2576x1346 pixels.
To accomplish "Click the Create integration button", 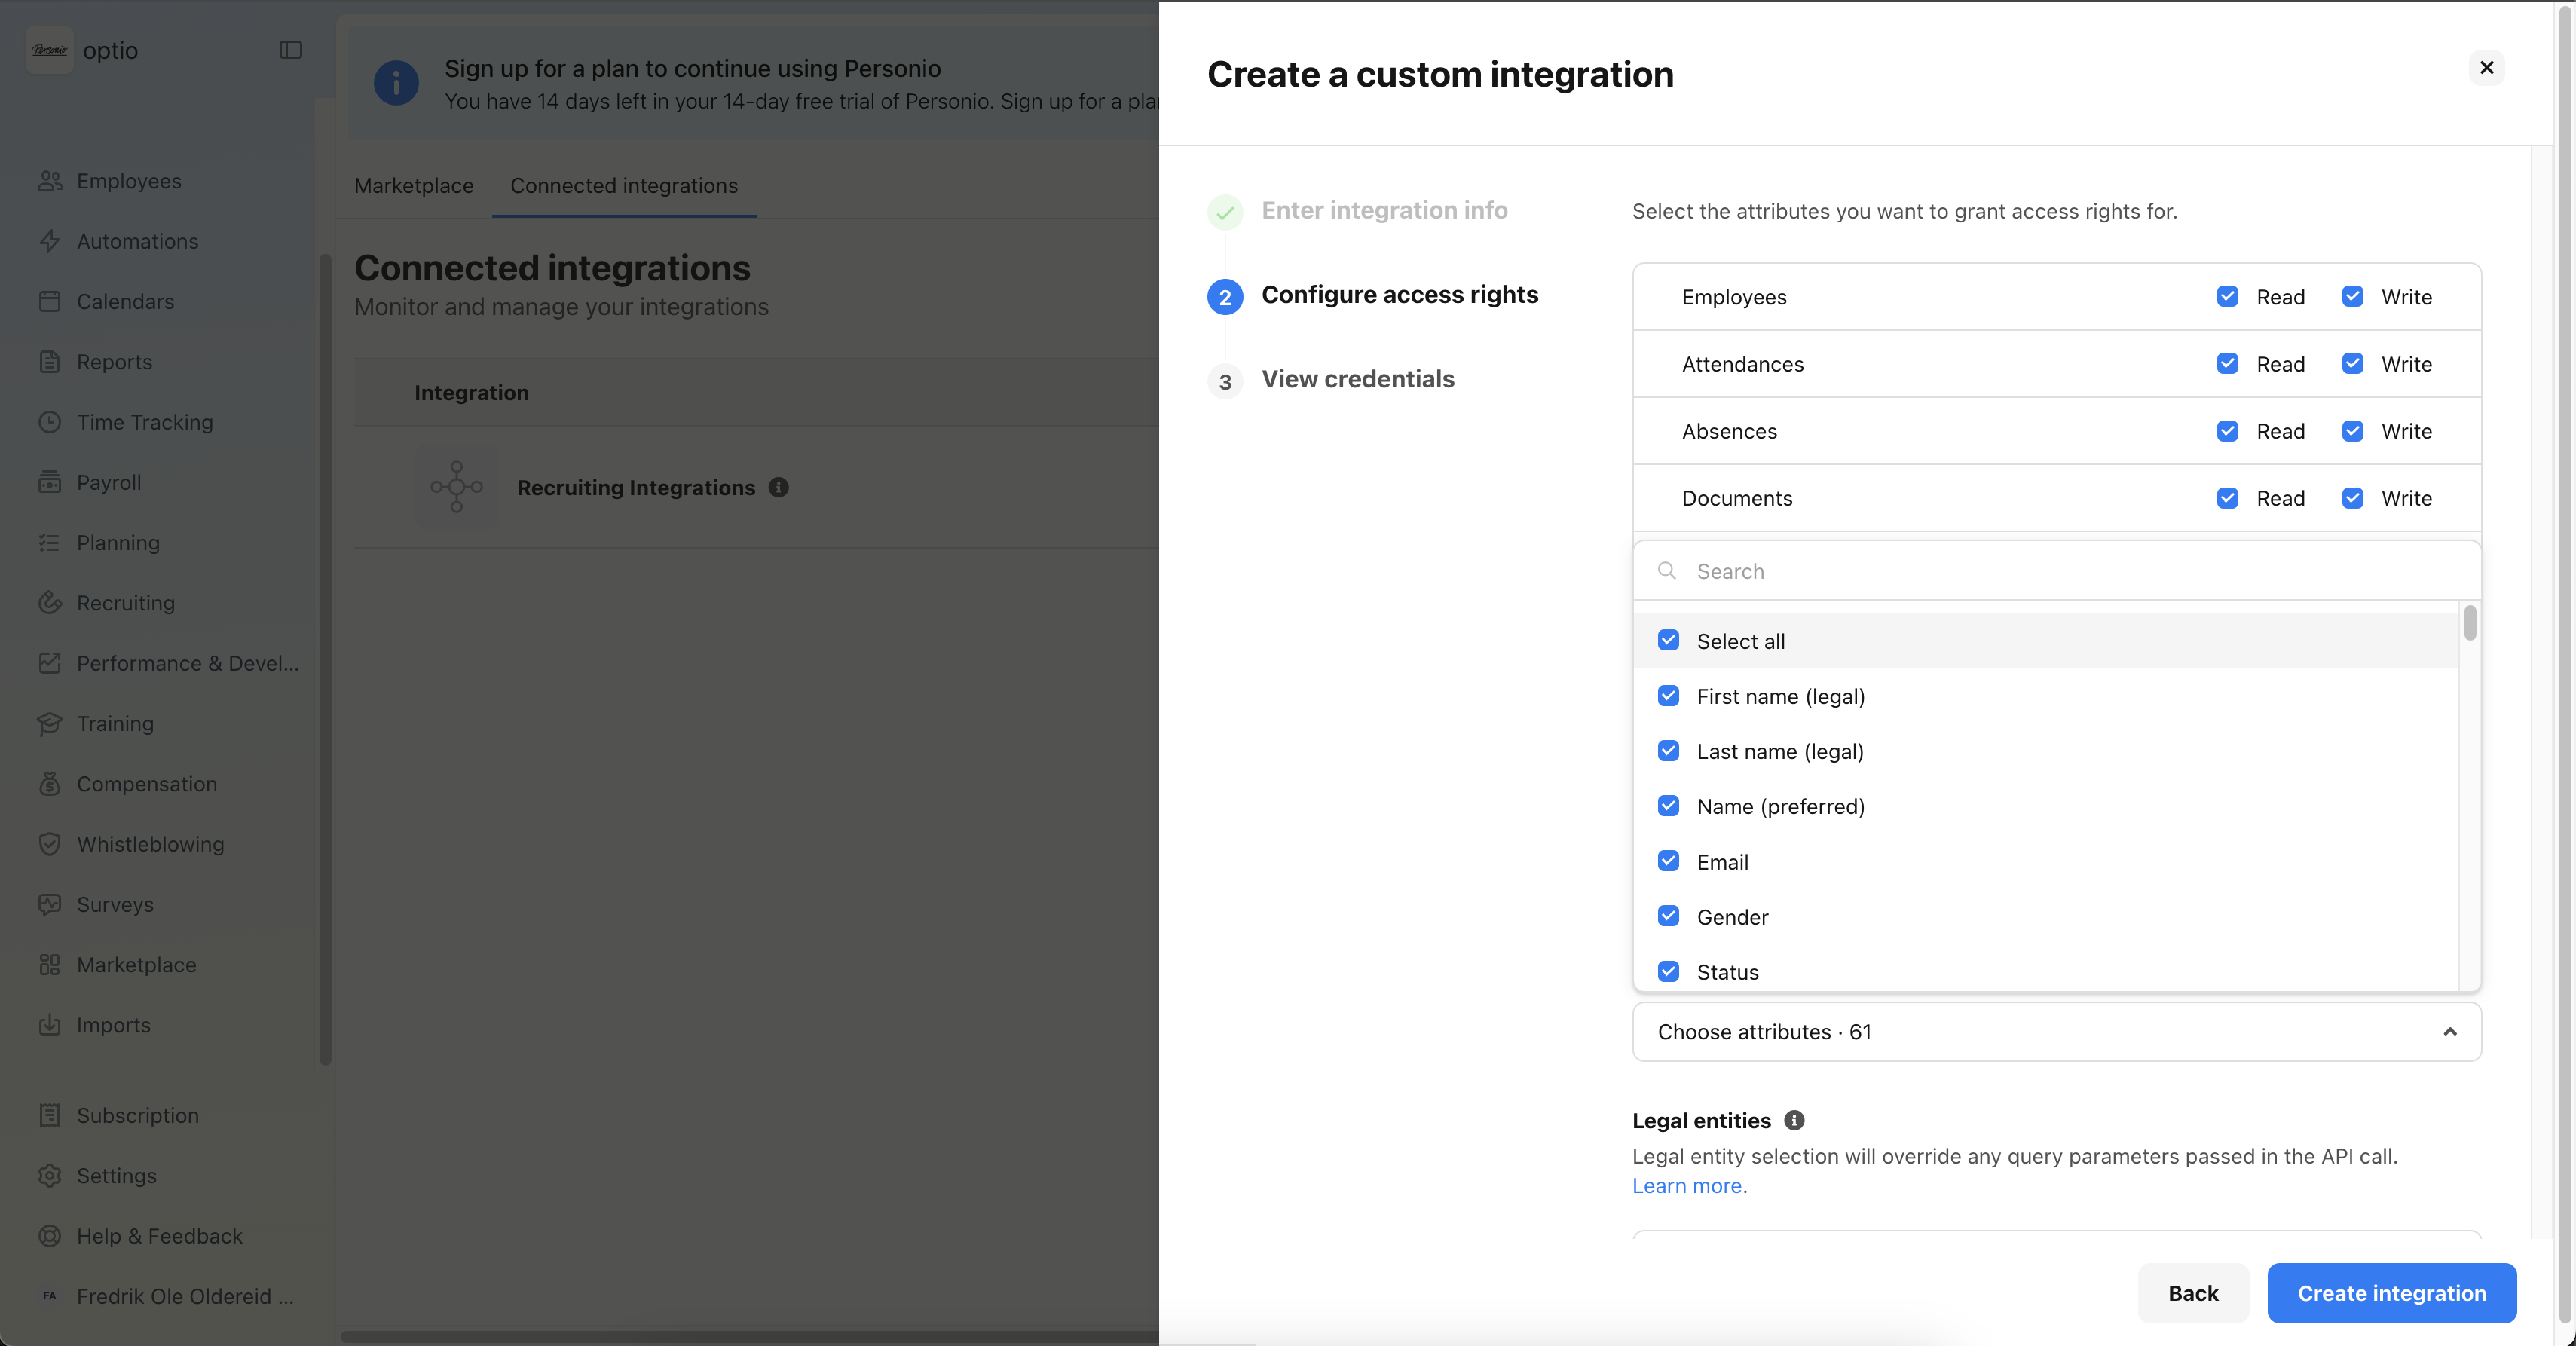I will 2391,1293.
